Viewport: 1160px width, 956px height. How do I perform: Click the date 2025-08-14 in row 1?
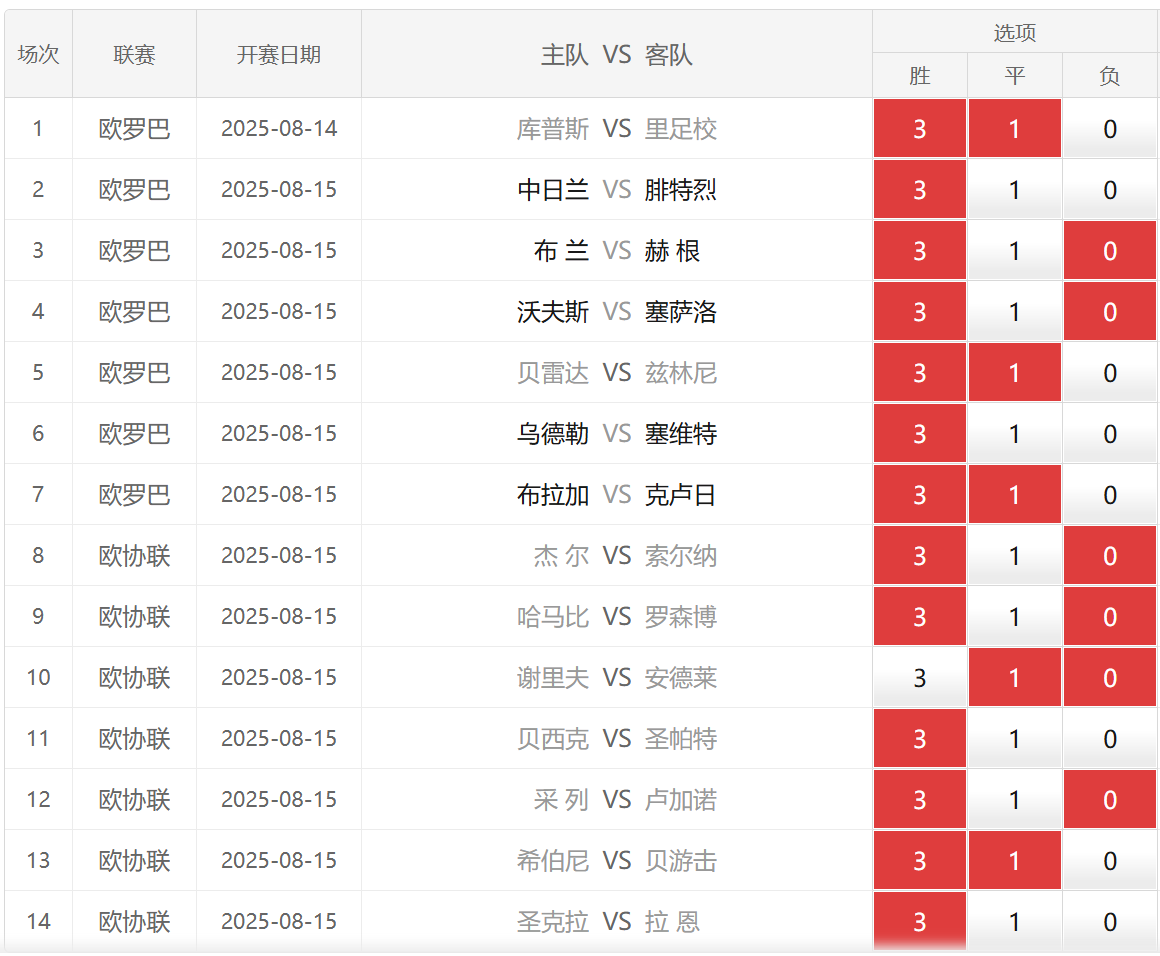(279, 129)
